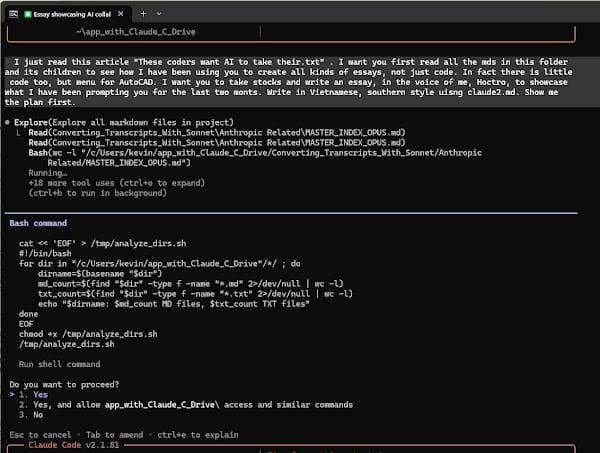Click the Bash command heading

click(38, 223)
